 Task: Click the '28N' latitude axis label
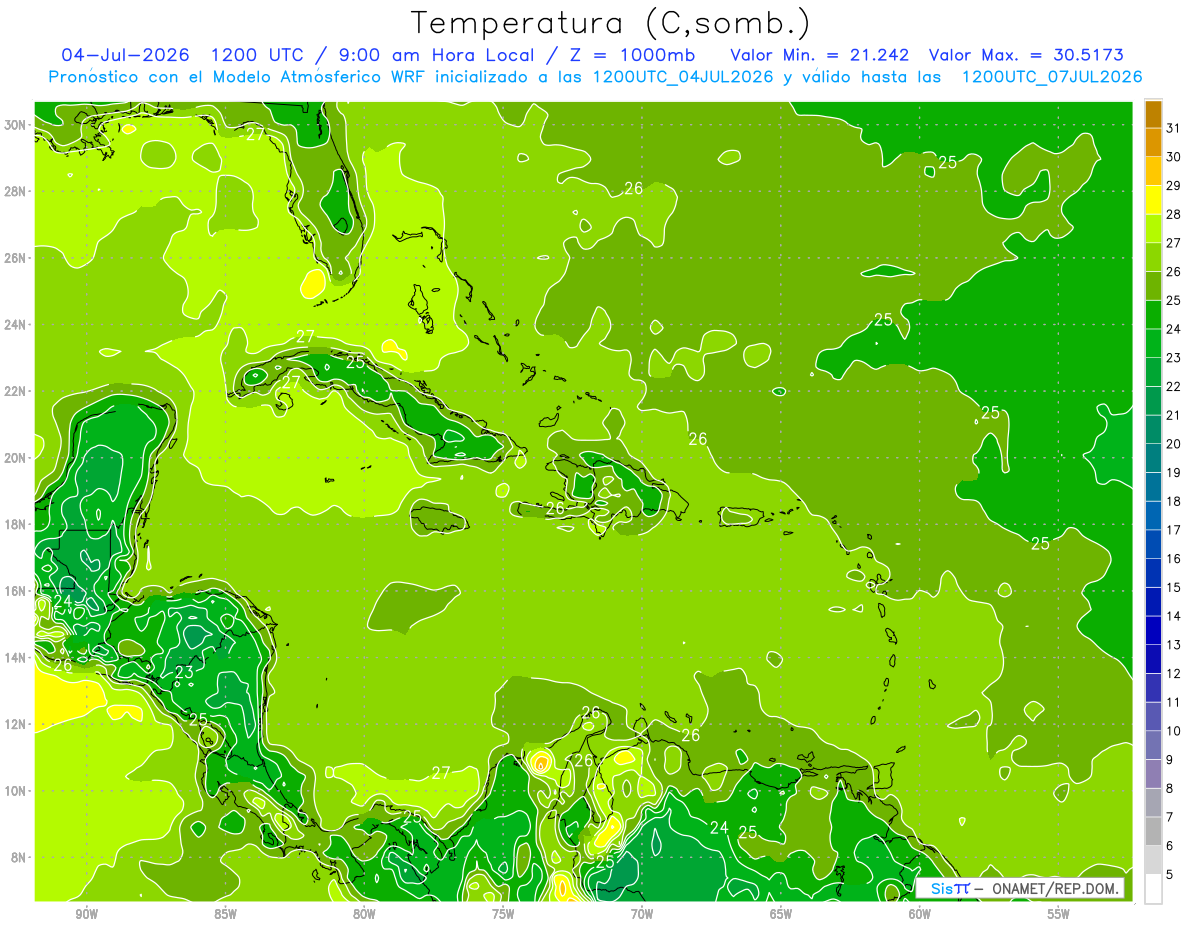(16, 191)
